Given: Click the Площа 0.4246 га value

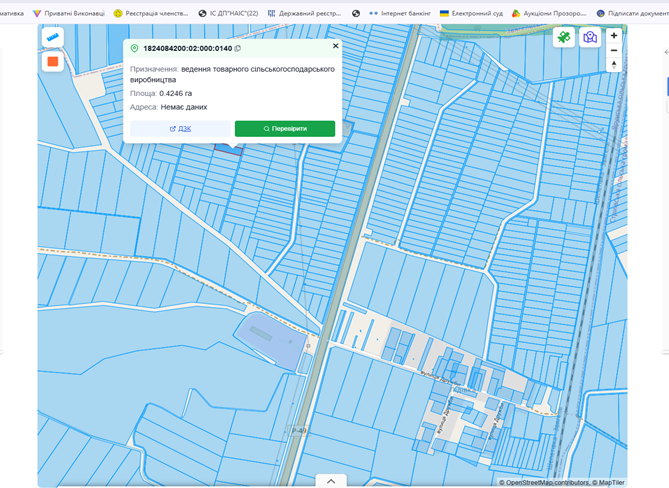Looking at the screenshot, I should (x=175, y=93).
